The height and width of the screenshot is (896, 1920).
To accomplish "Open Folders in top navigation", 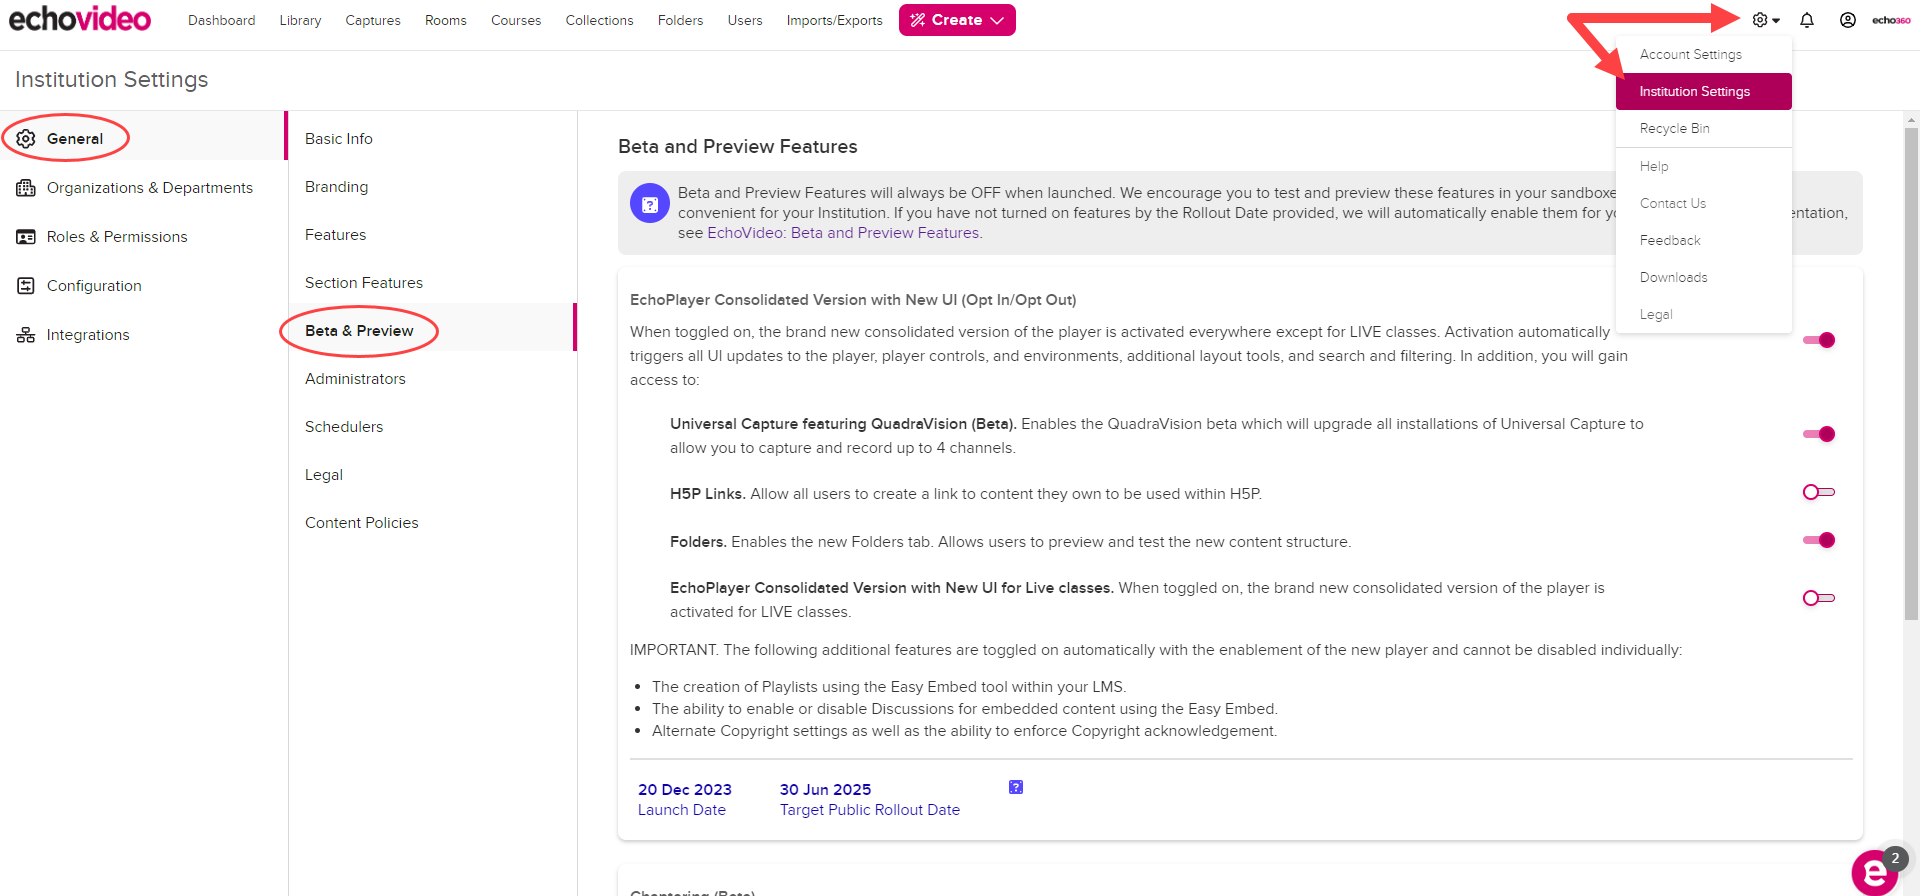I will coord(680,20).
